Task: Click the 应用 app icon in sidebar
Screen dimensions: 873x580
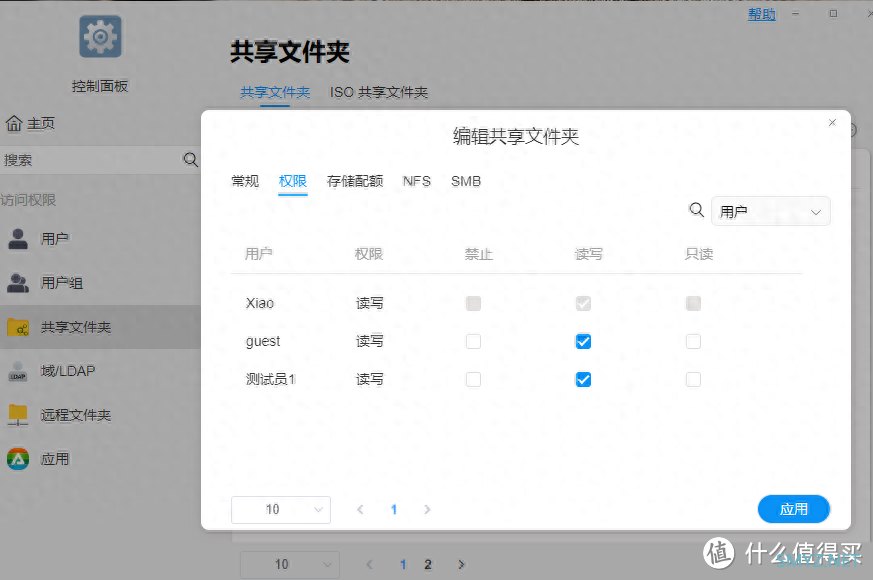Action: [x=18, y=459]
